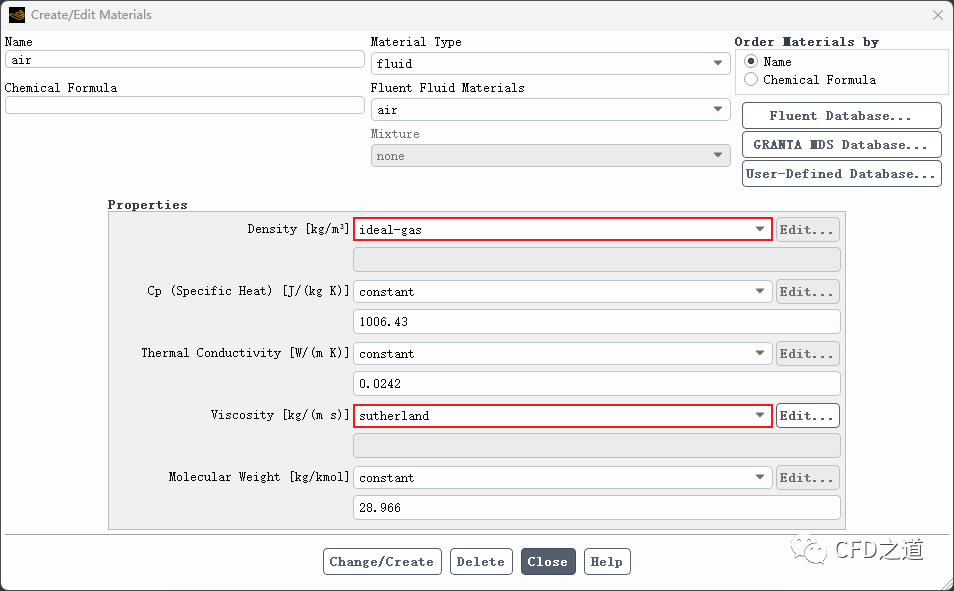954x591 pixels.
Task: Open Molecular Weight method dropdown
Action: pyautogui.click(x=562, y=478)
